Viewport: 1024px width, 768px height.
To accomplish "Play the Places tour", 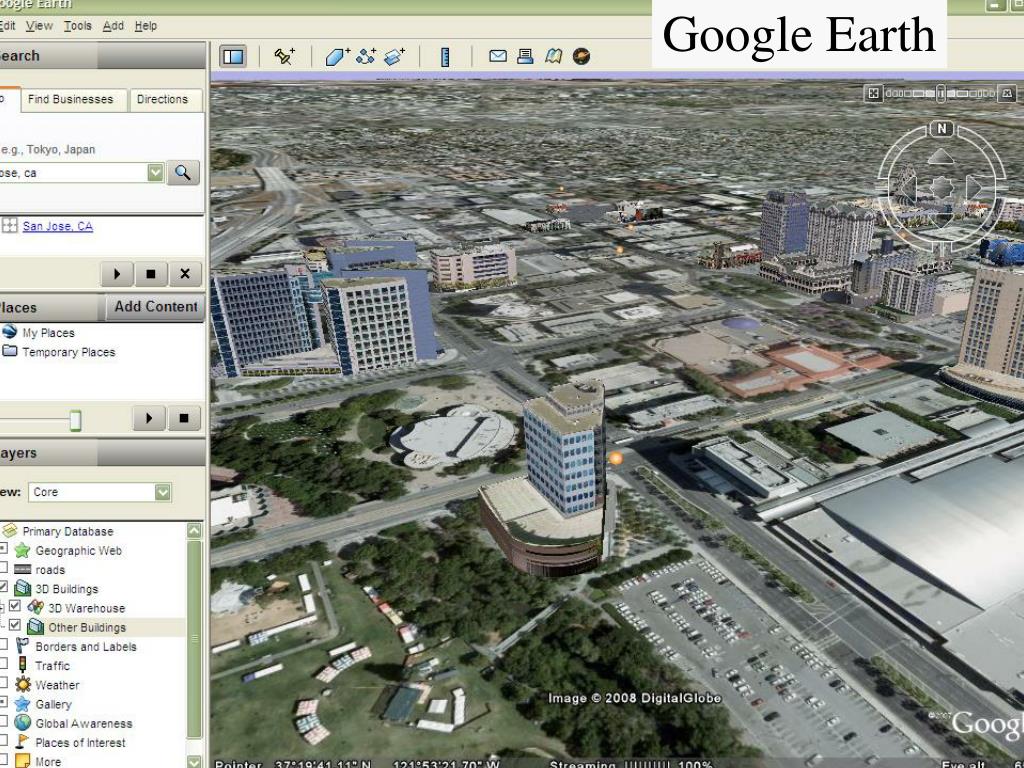I will click(149, 418).
